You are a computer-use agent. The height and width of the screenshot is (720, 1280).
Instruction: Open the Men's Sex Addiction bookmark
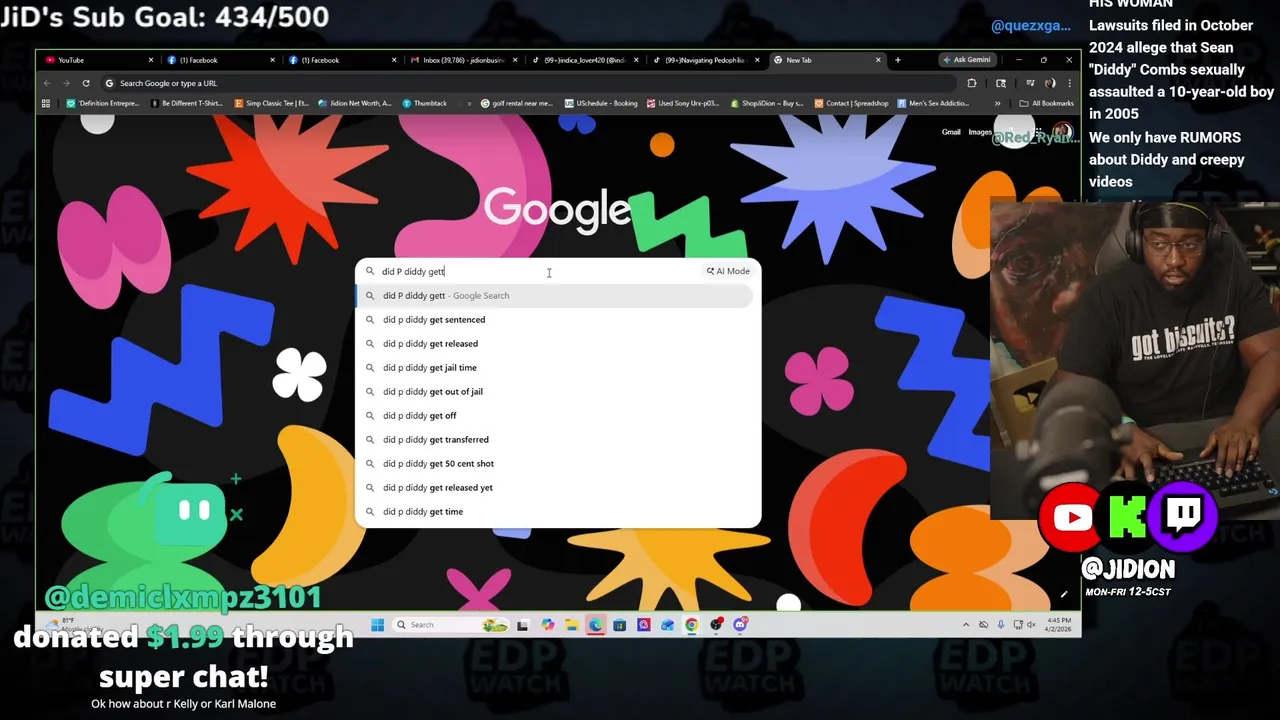[x=933, y=103]
